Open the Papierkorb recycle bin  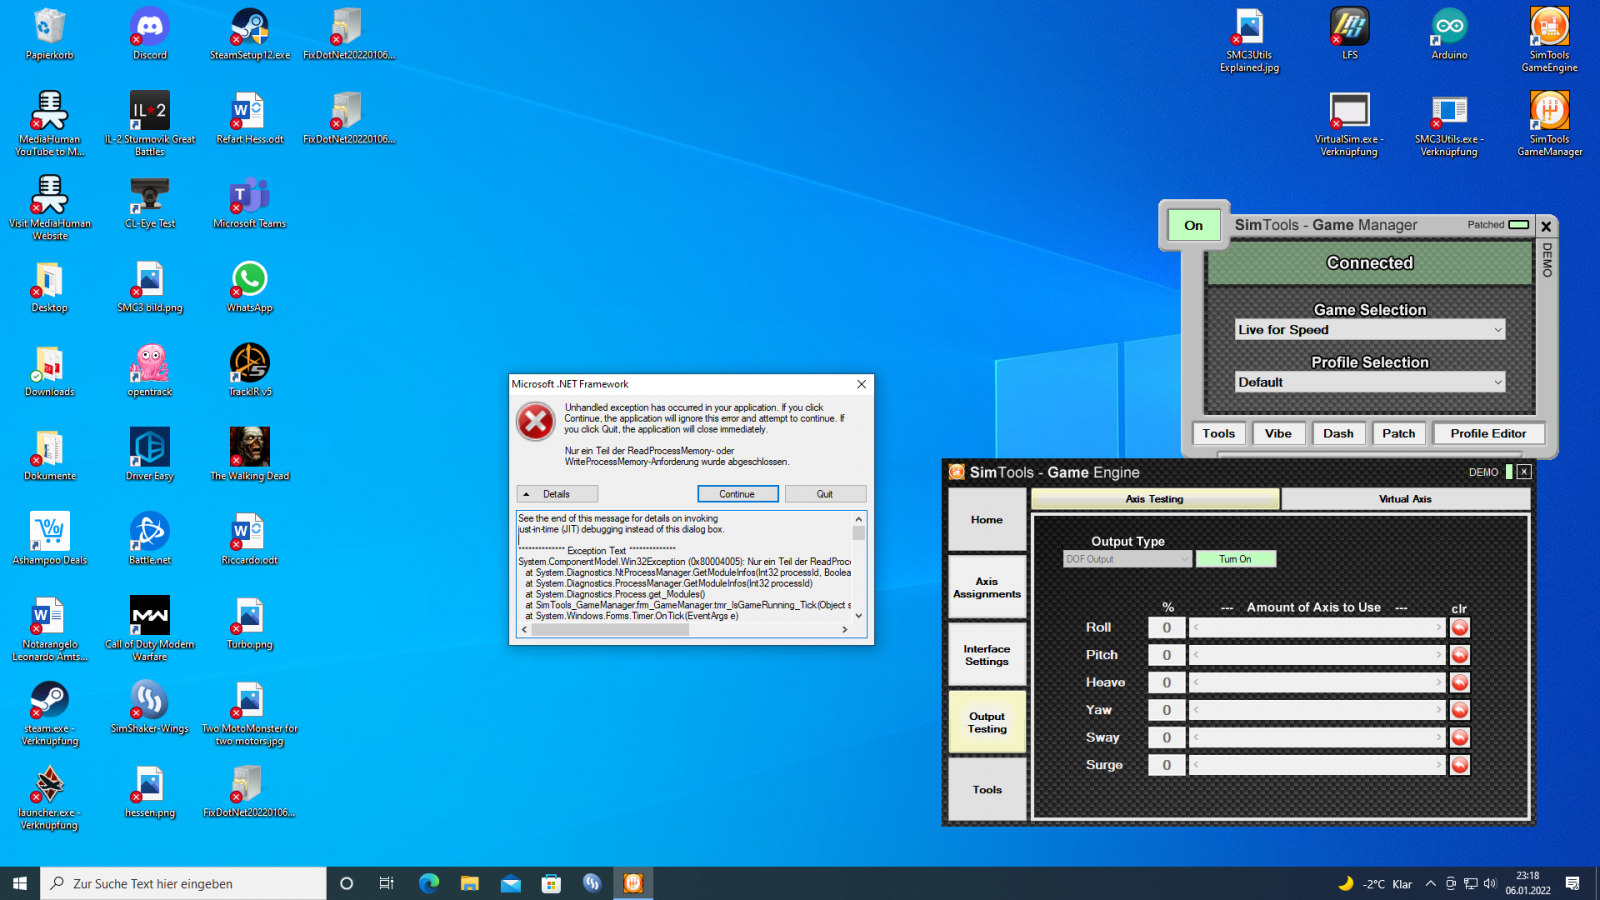point(50,34)
